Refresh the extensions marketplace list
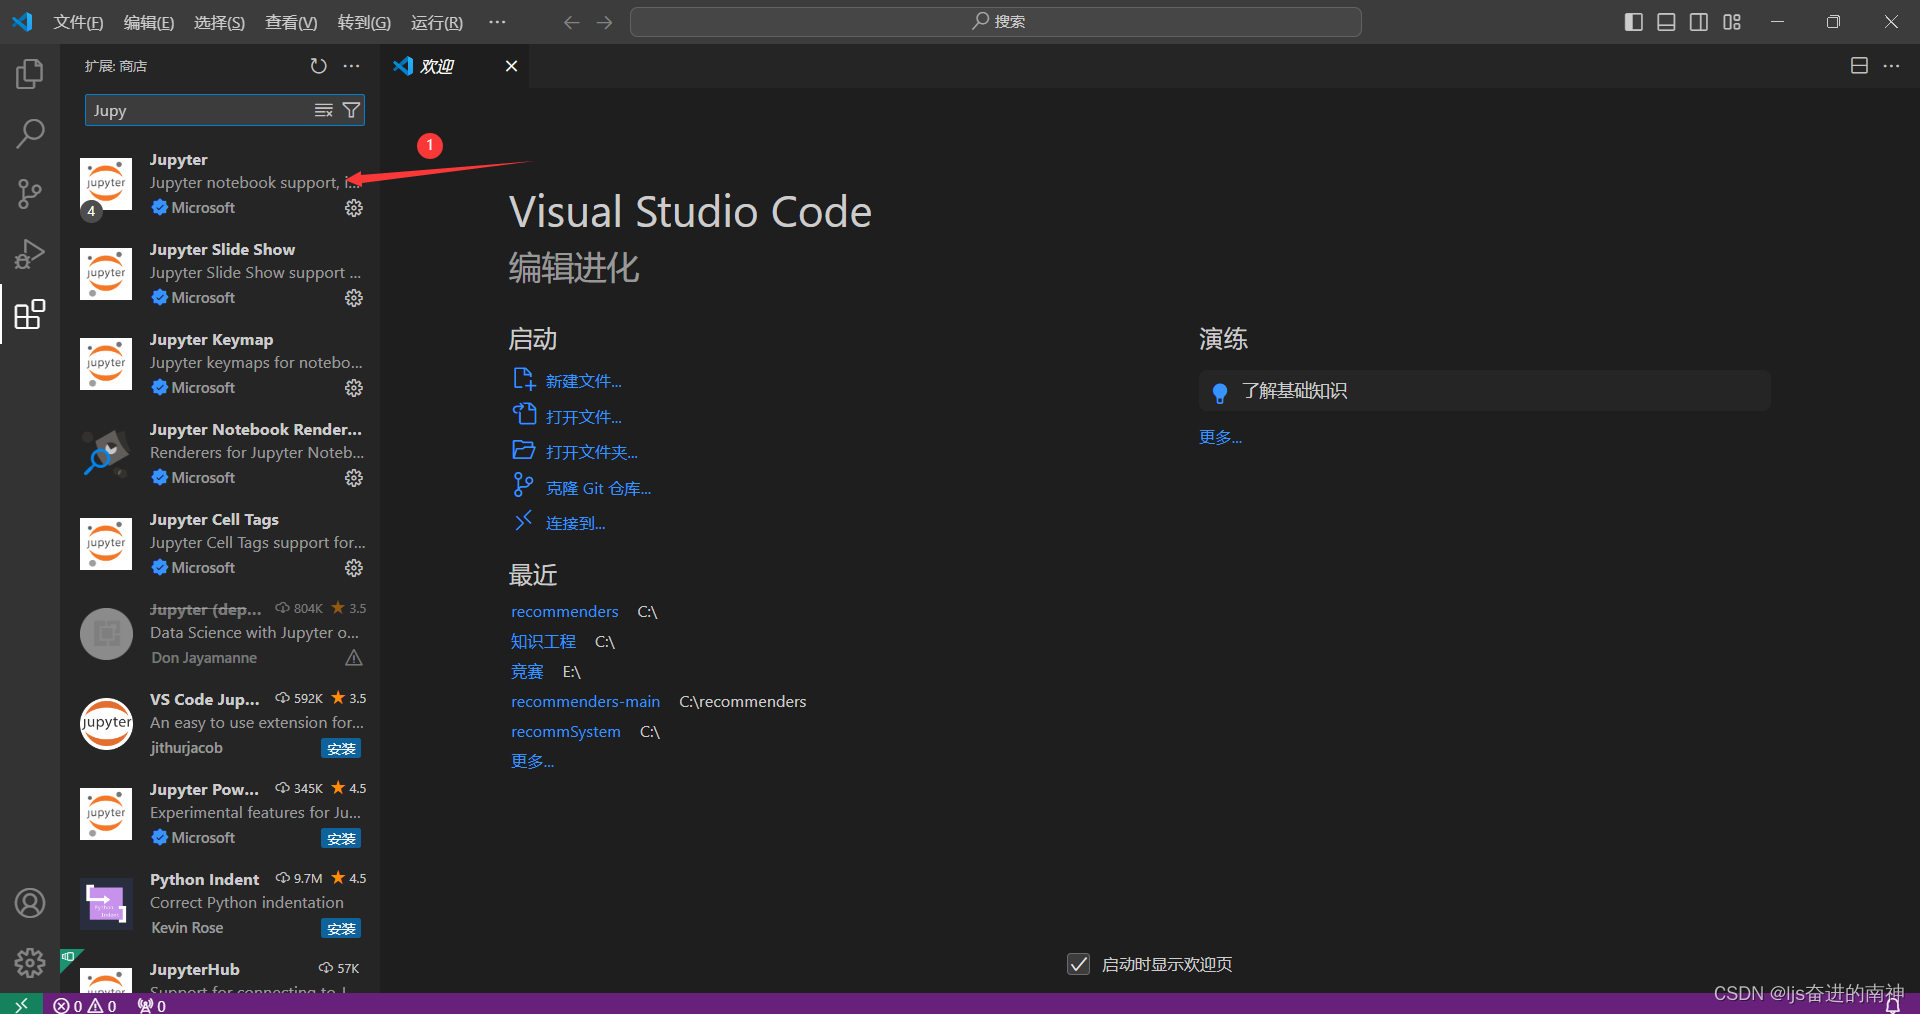1920x1014 pixels. [319, 66]
